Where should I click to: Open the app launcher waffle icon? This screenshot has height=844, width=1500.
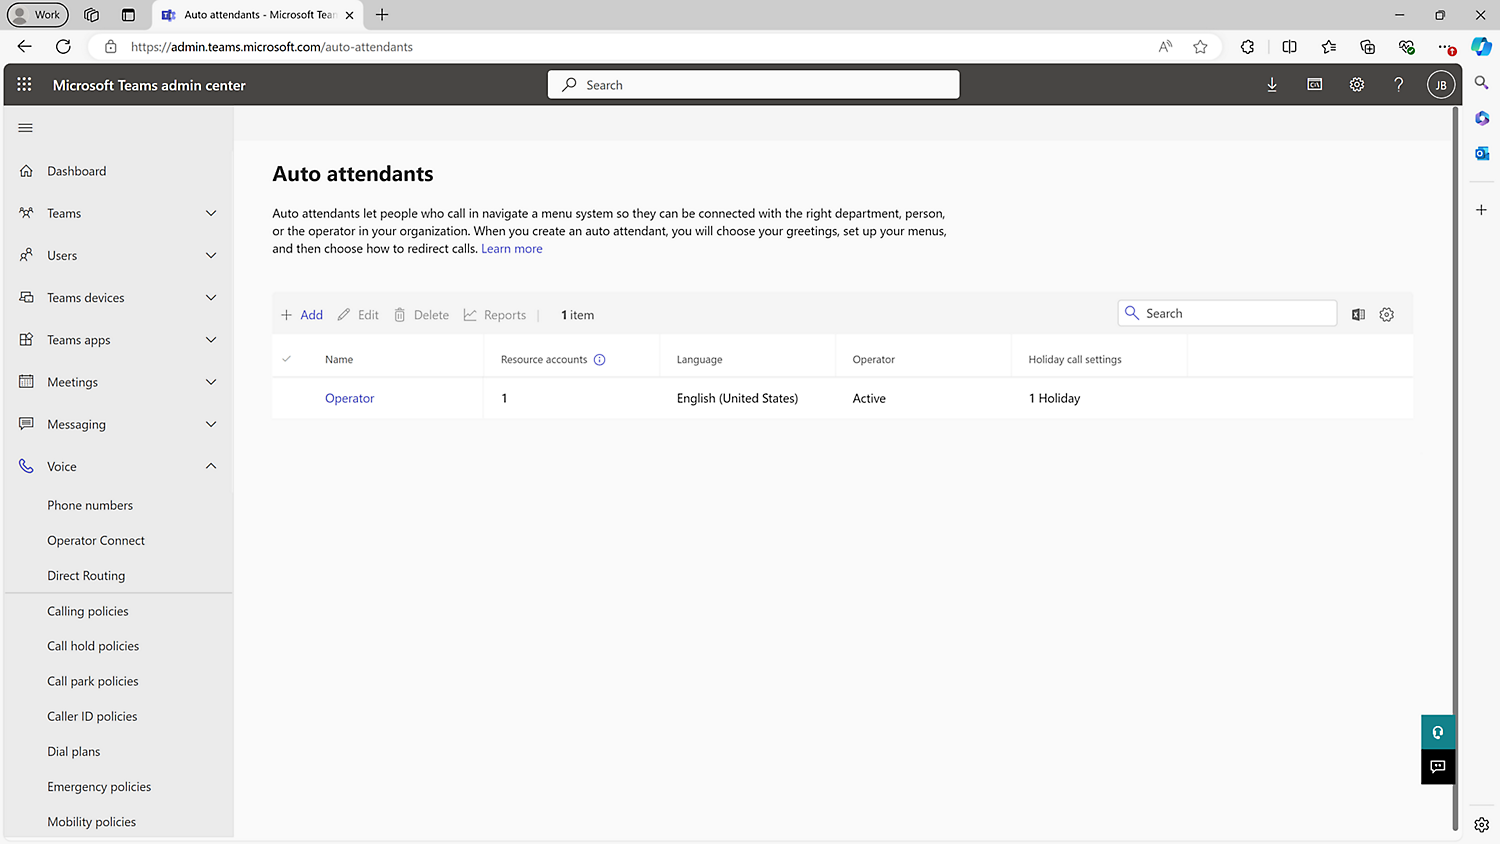coord(24,85)
